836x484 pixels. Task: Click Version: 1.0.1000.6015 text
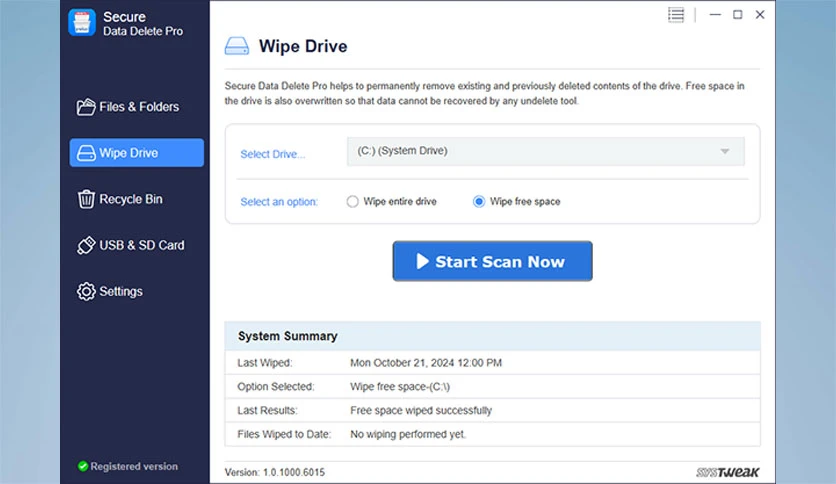click(x=275, y=472)
